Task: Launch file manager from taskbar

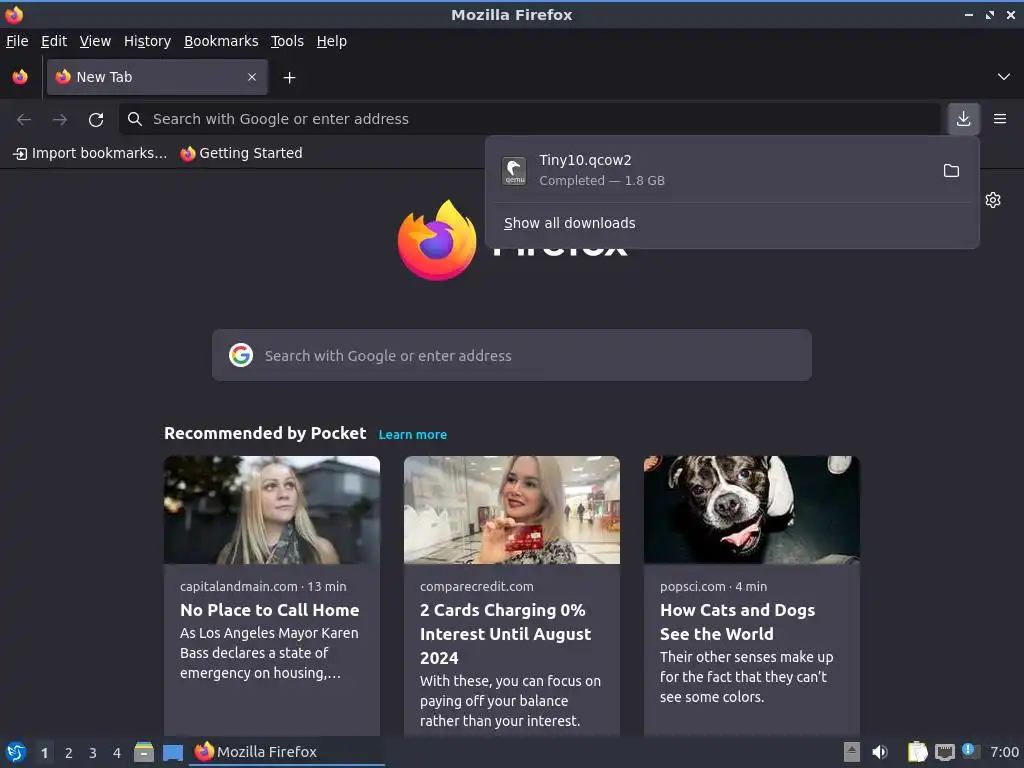Action: click(x=144, y=752)
